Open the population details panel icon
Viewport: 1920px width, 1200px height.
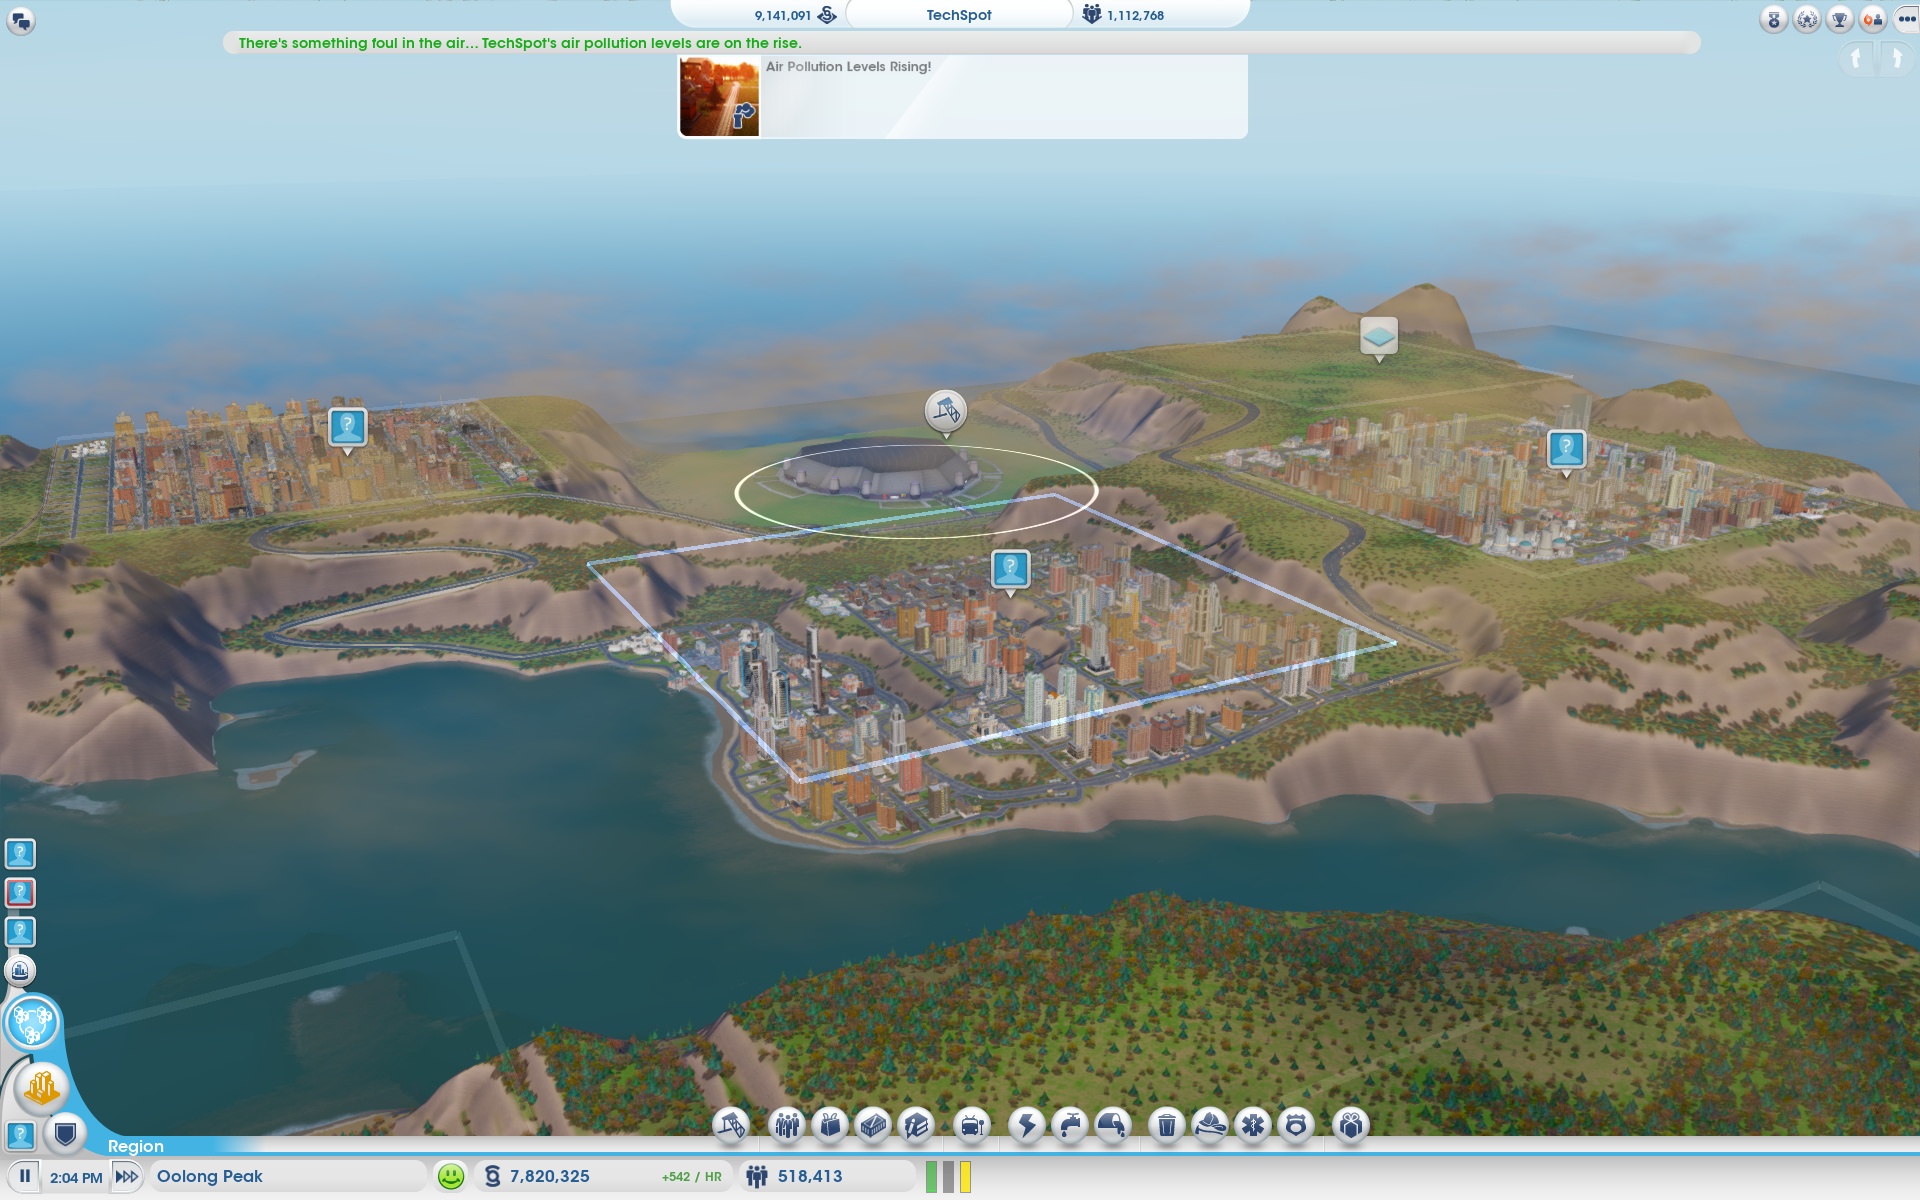[x=787, y=1126]
